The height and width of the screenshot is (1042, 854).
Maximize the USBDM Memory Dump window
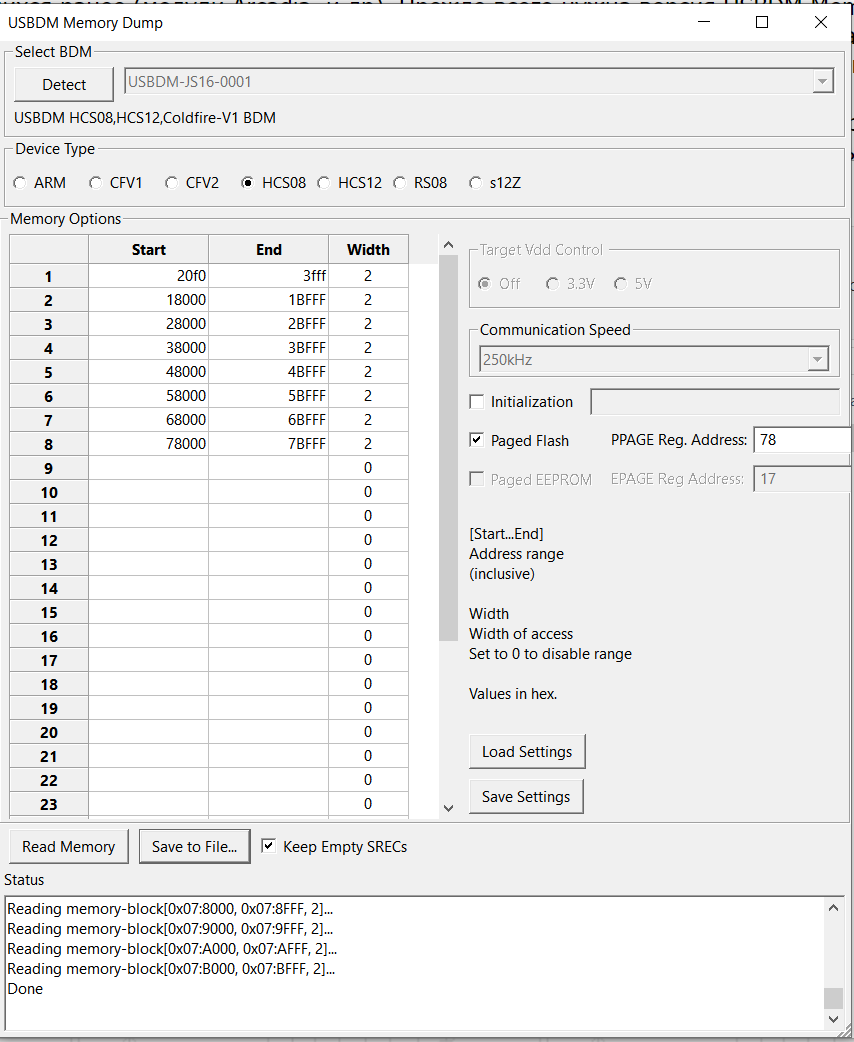coord(762,22)
